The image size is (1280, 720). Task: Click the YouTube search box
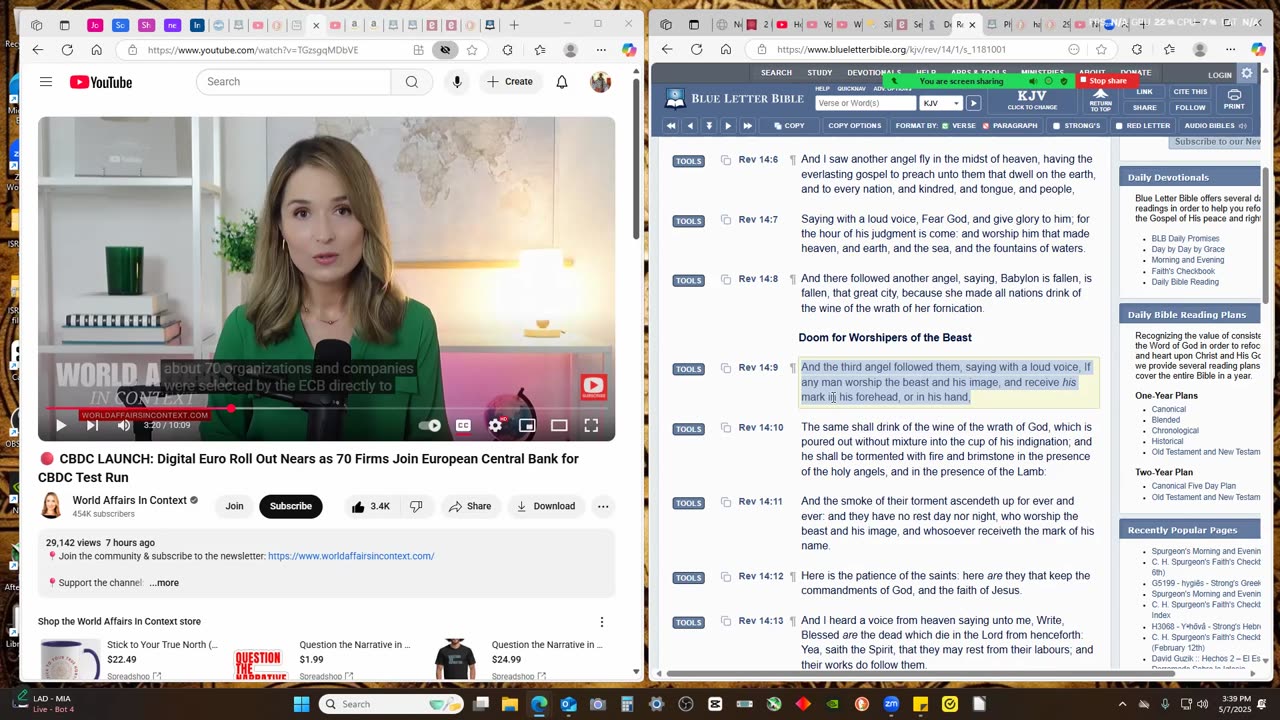(x=294, y=82)
